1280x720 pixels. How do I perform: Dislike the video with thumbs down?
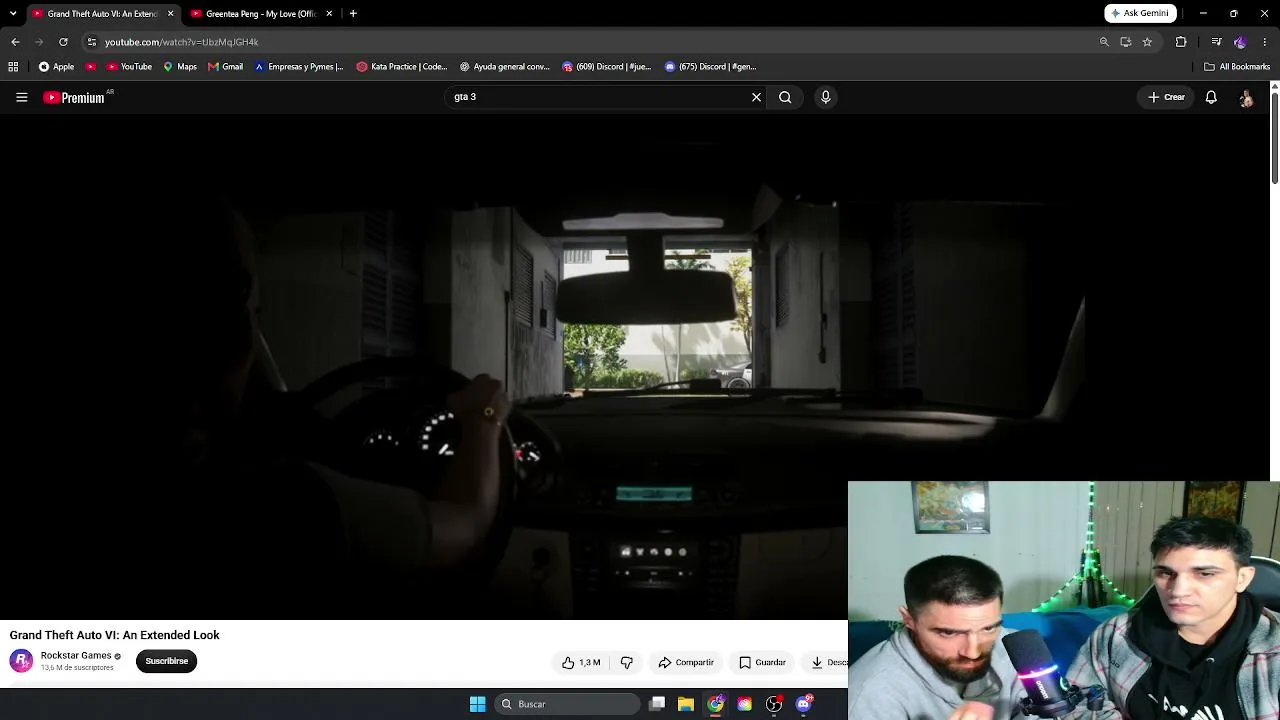(x=627, y=662)
